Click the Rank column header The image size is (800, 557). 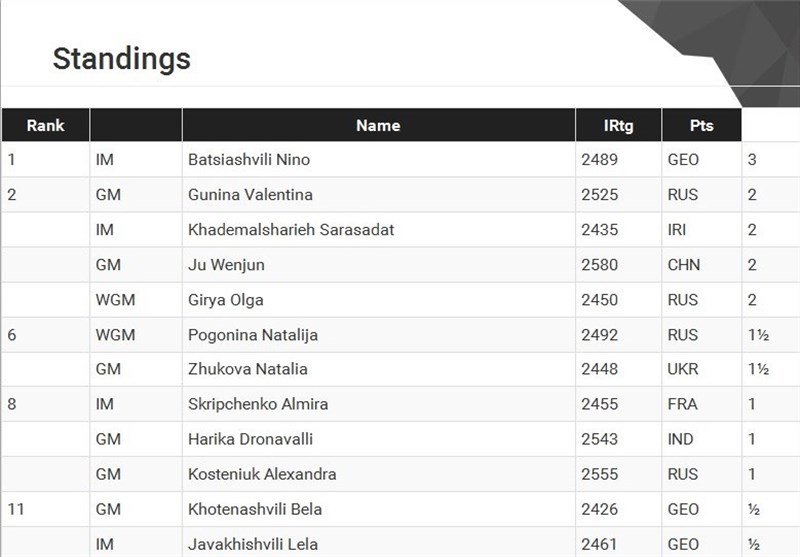(x=45, y=126)
